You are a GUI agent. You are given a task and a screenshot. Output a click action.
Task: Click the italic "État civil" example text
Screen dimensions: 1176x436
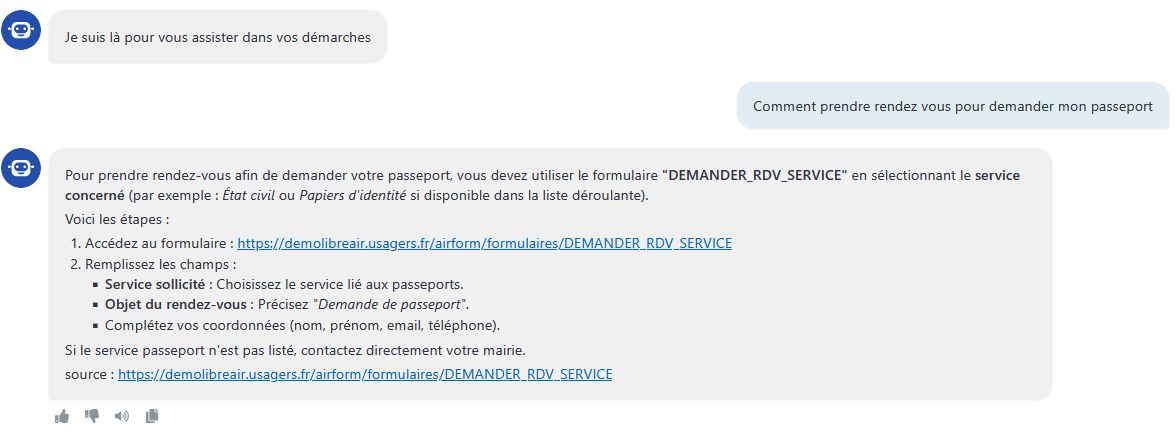pos(252,196)
